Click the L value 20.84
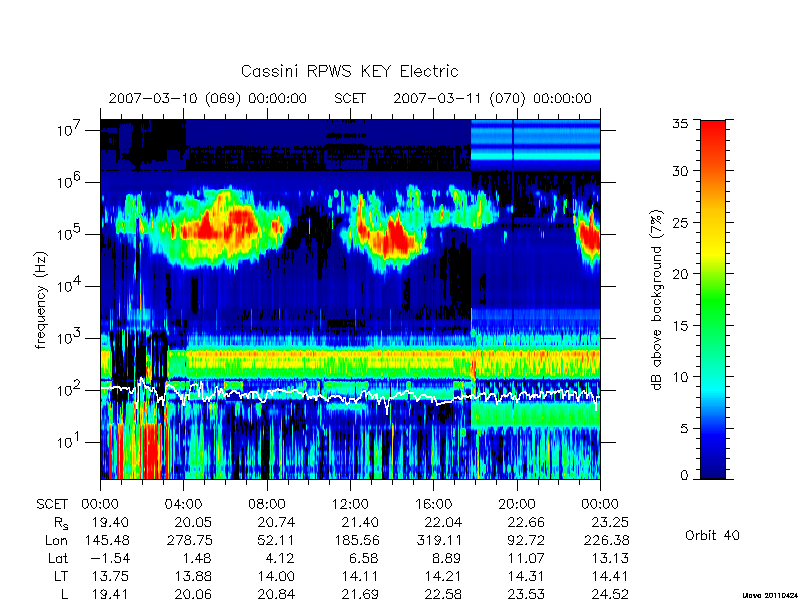800x600 pixels. pyautogui.click(x=276, y=594)
